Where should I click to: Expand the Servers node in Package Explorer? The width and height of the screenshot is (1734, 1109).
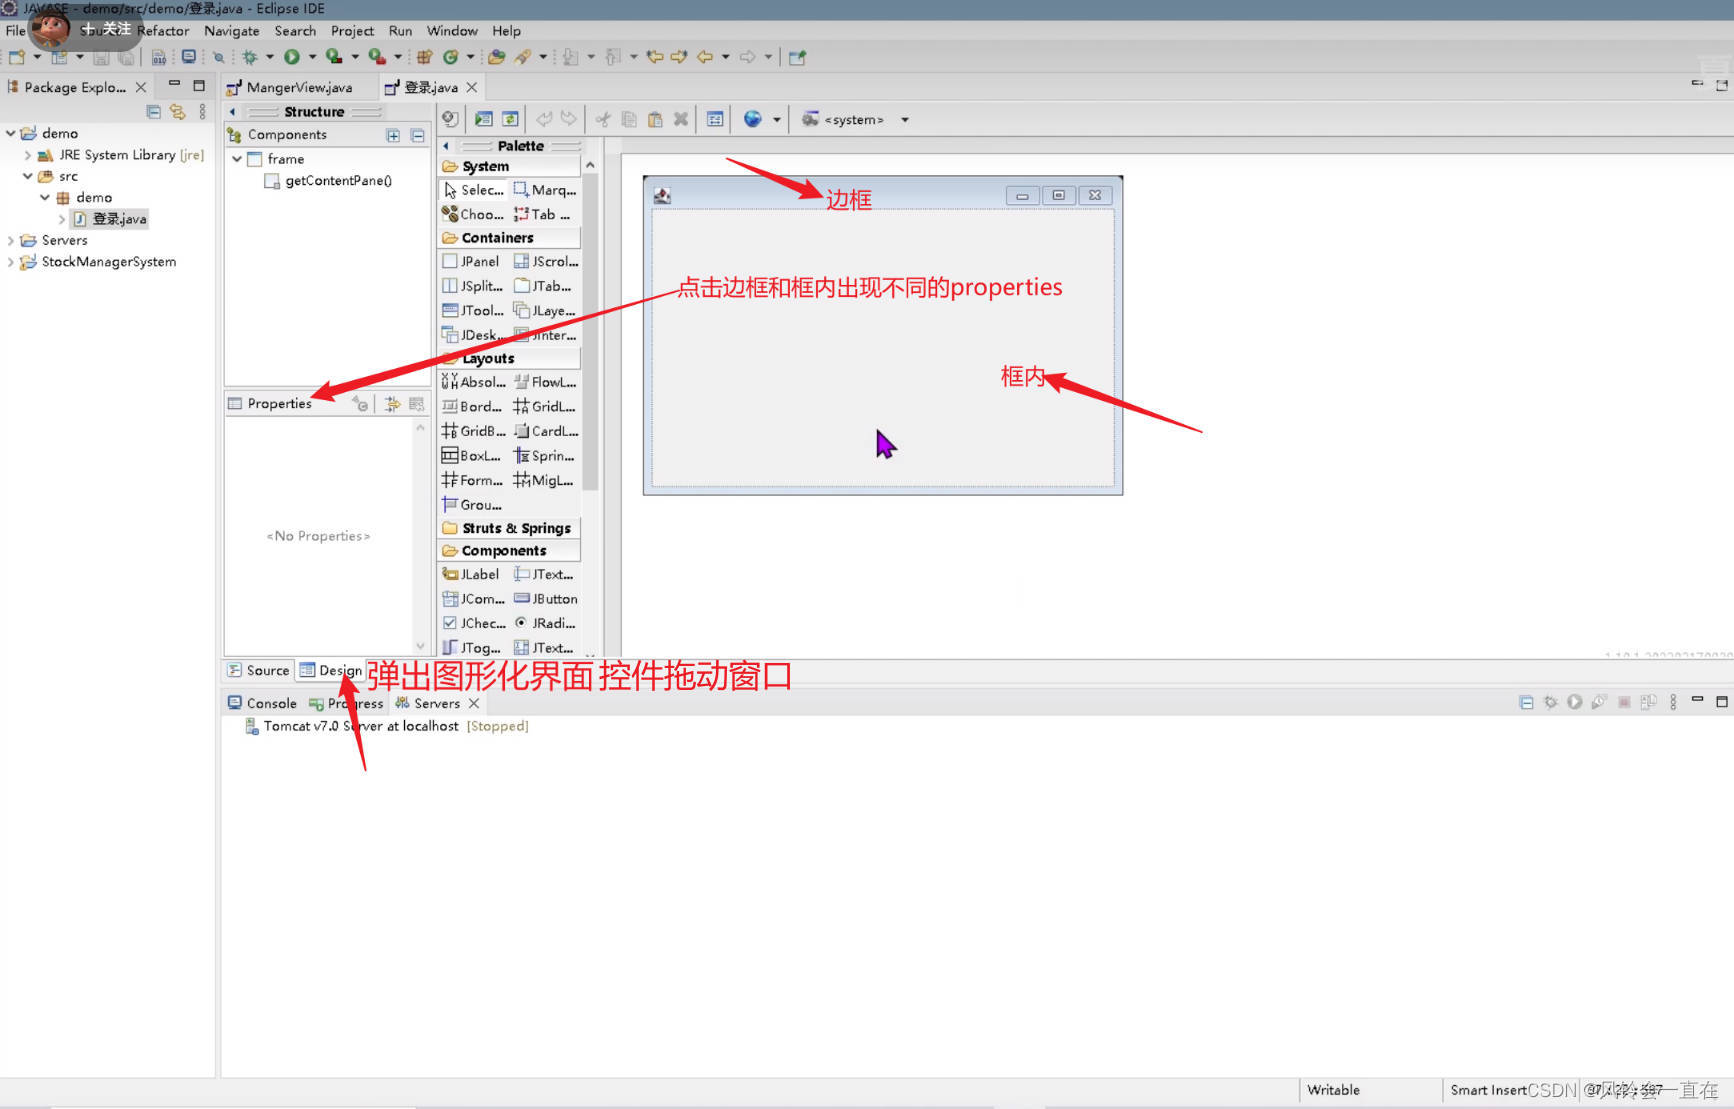10,240
